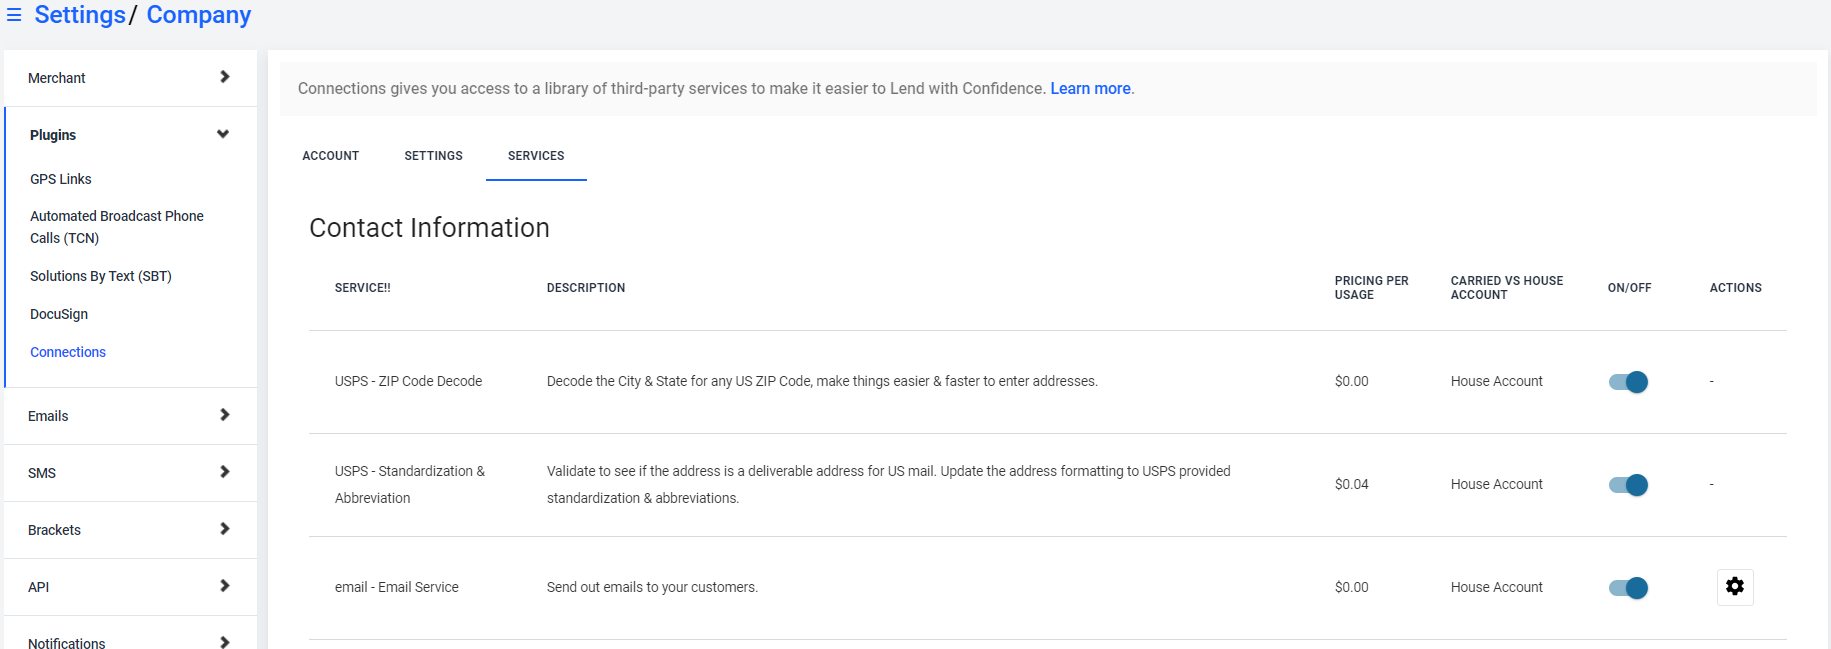Select USPS - ZIP Code Decode service name
Screen dimensions: 1831x649
[x=408, y=381]
